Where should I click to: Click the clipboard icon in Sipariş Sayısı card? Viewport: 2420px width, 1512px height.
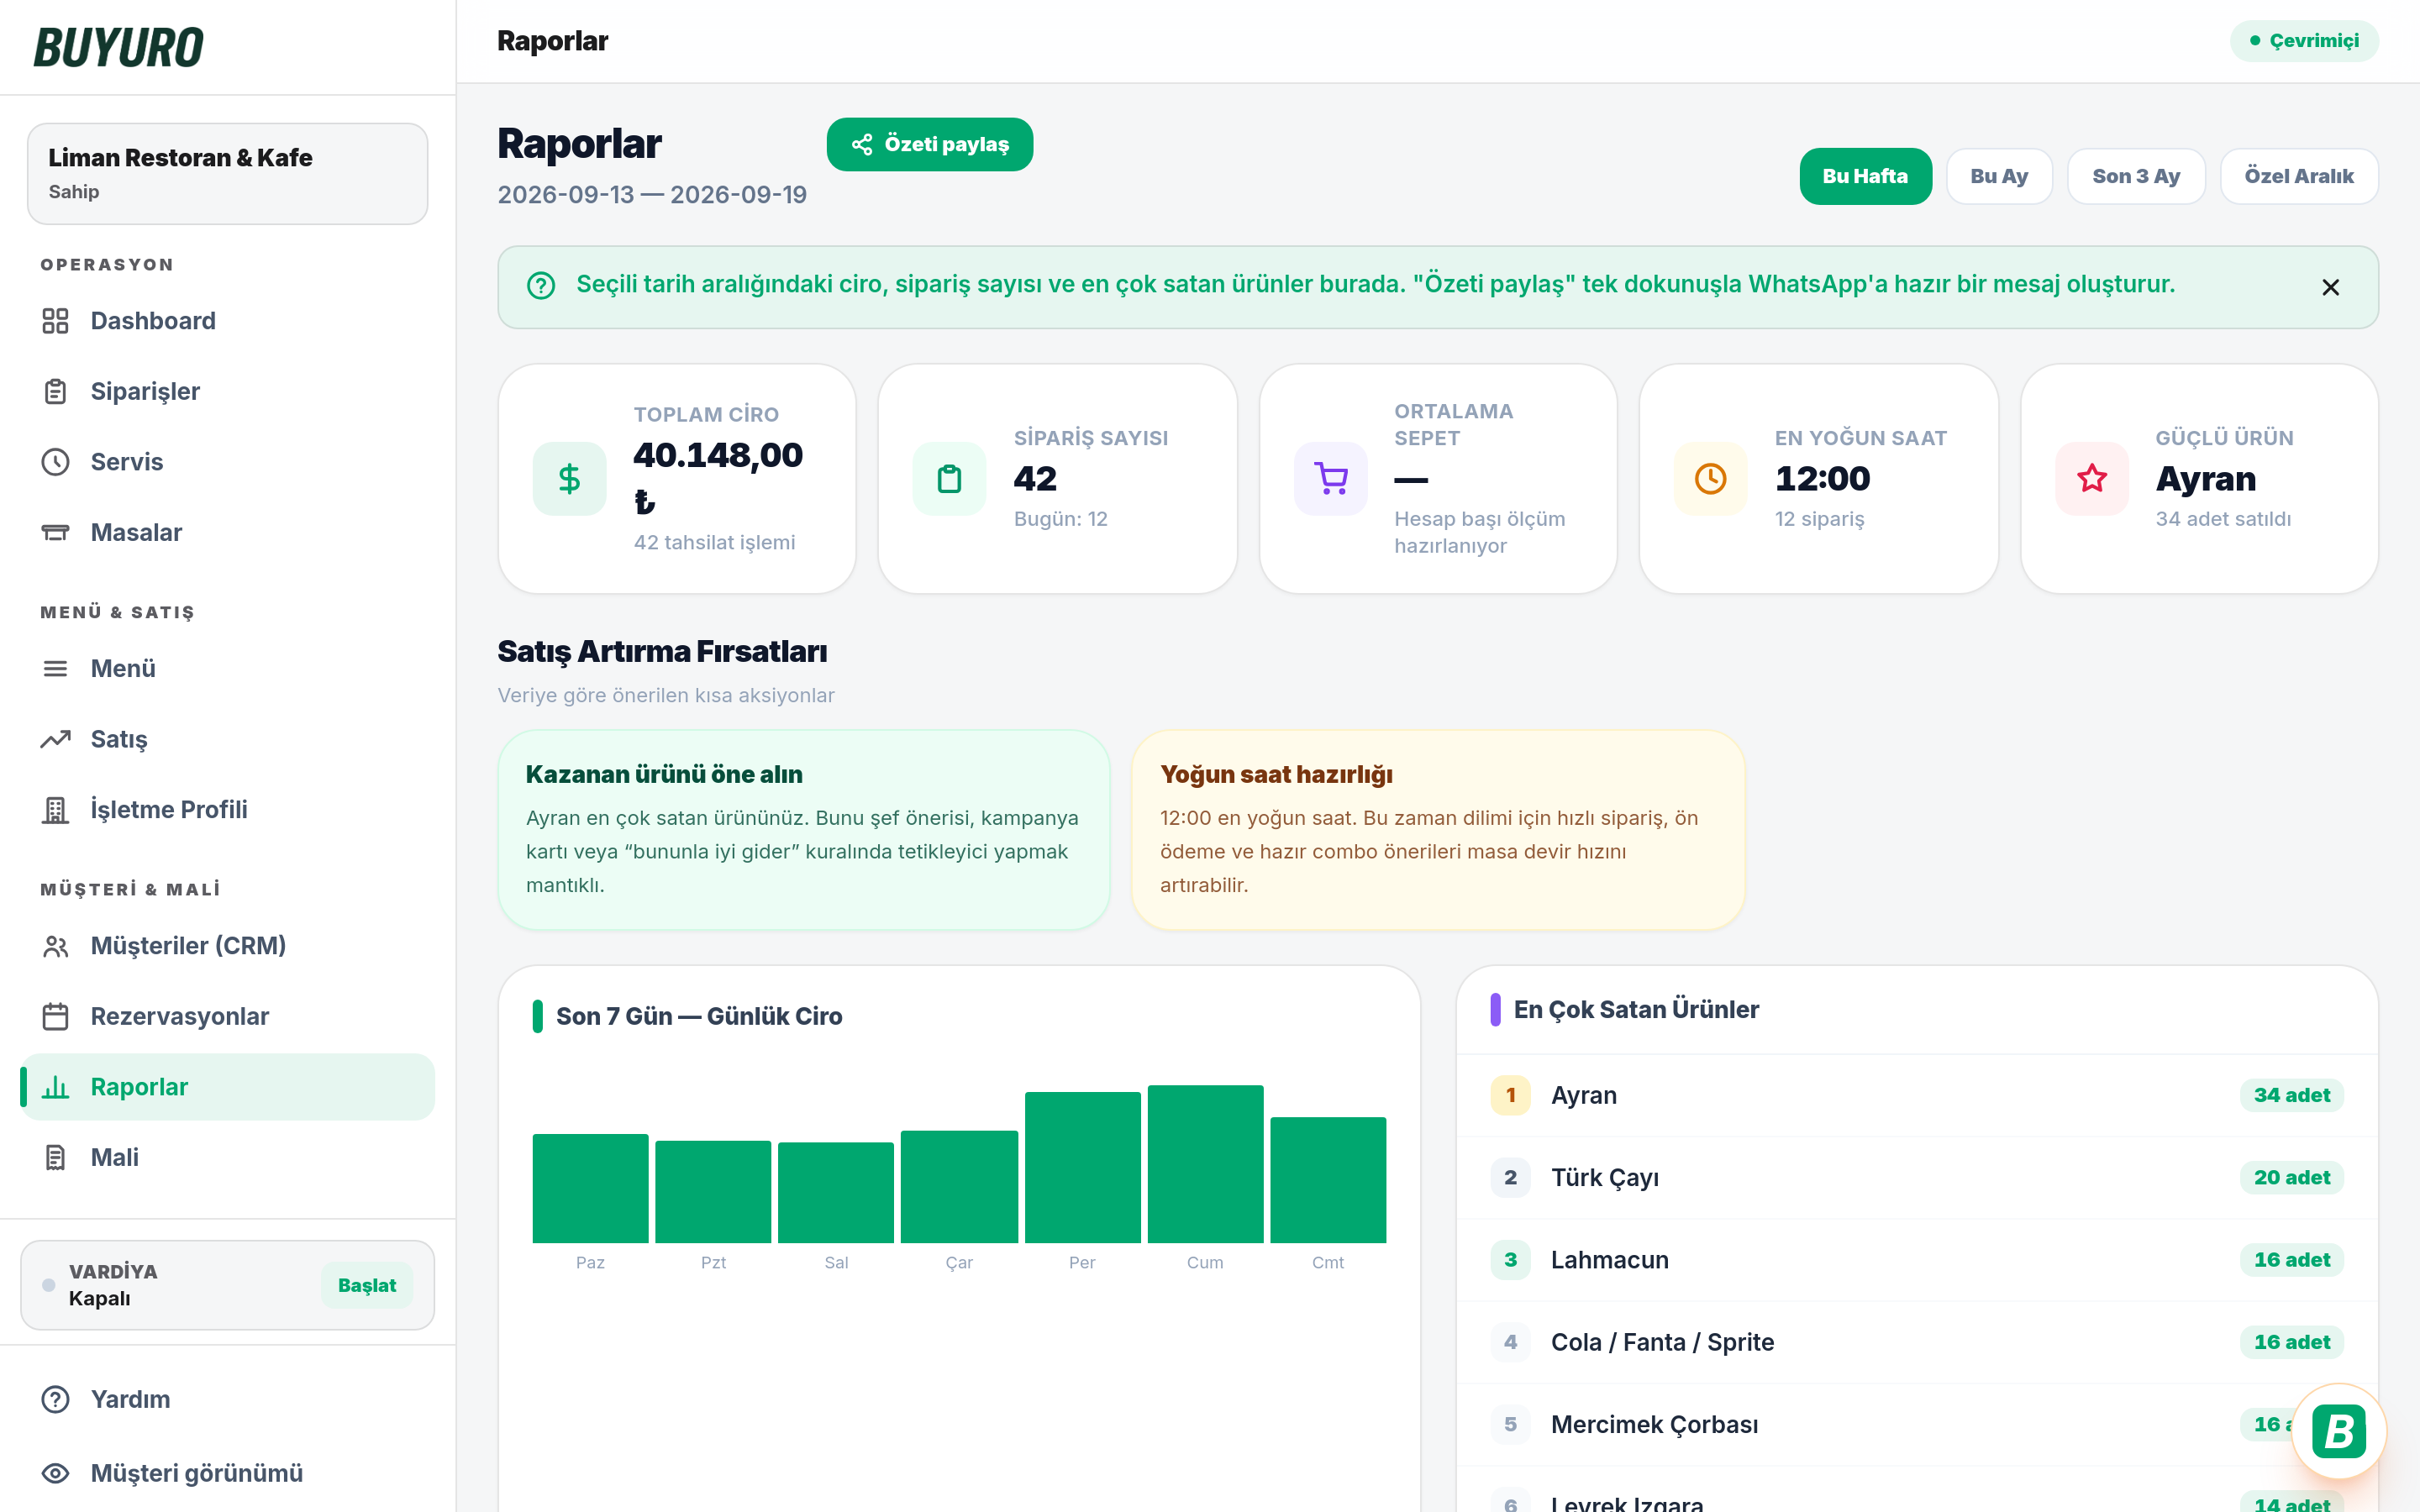949,479
